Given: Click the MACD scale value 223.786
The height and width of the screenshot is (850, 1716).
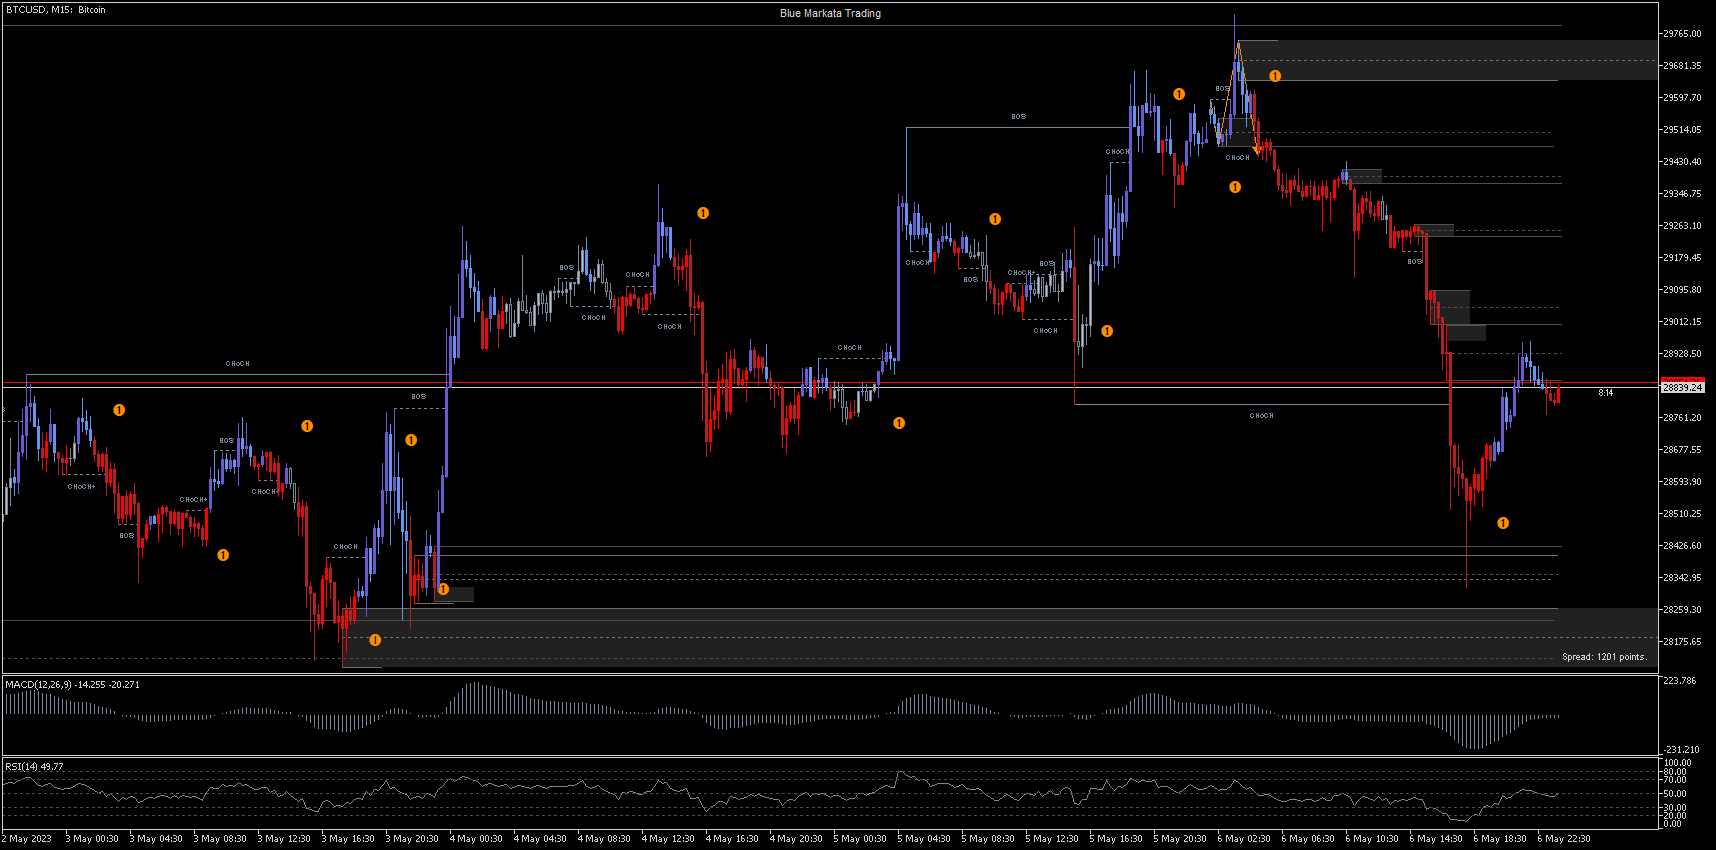Looking at the screenshot, I should [1680, 681].
